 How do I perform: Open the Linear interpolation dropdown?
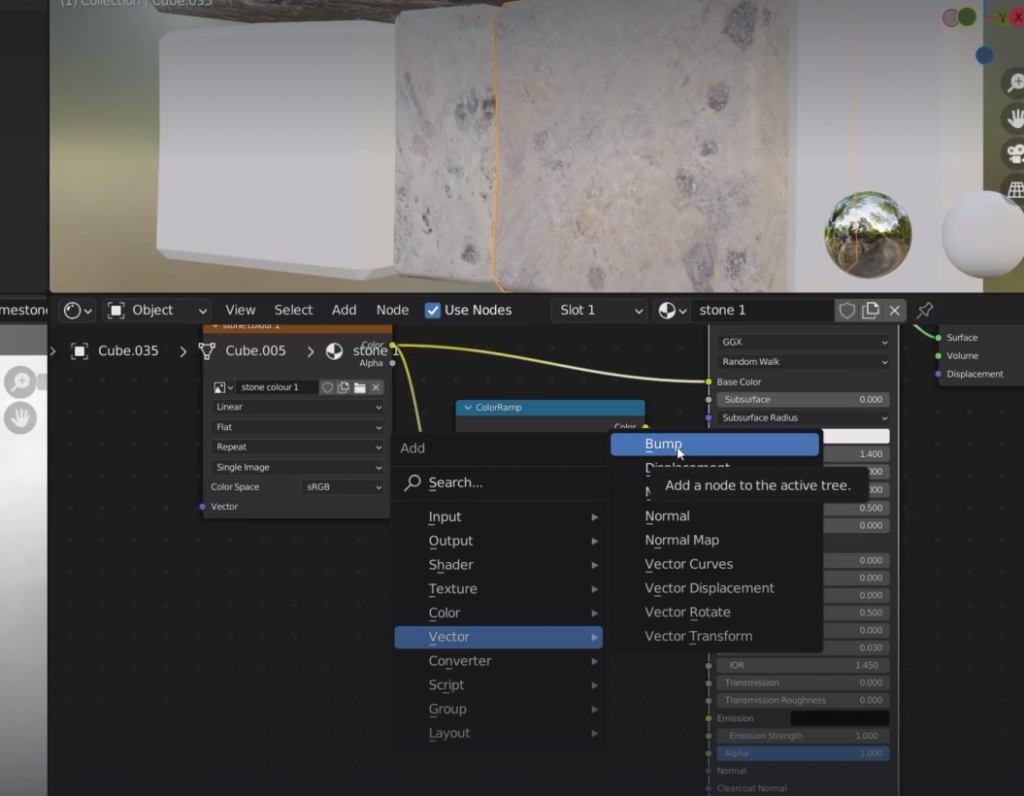[298, 407]
